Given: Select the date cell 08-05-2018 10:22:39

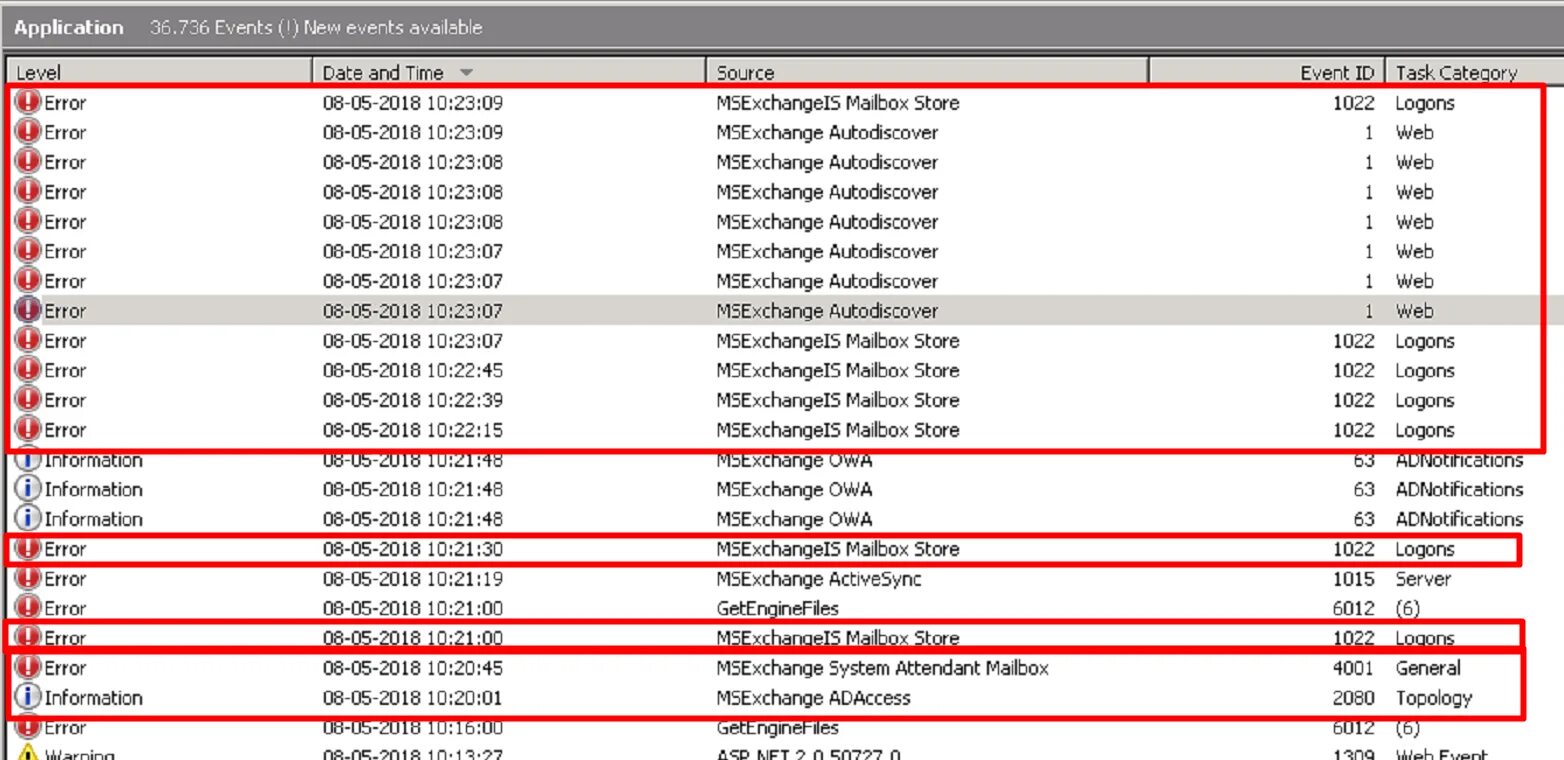Looking at the screenshot, I should point(413,401).
